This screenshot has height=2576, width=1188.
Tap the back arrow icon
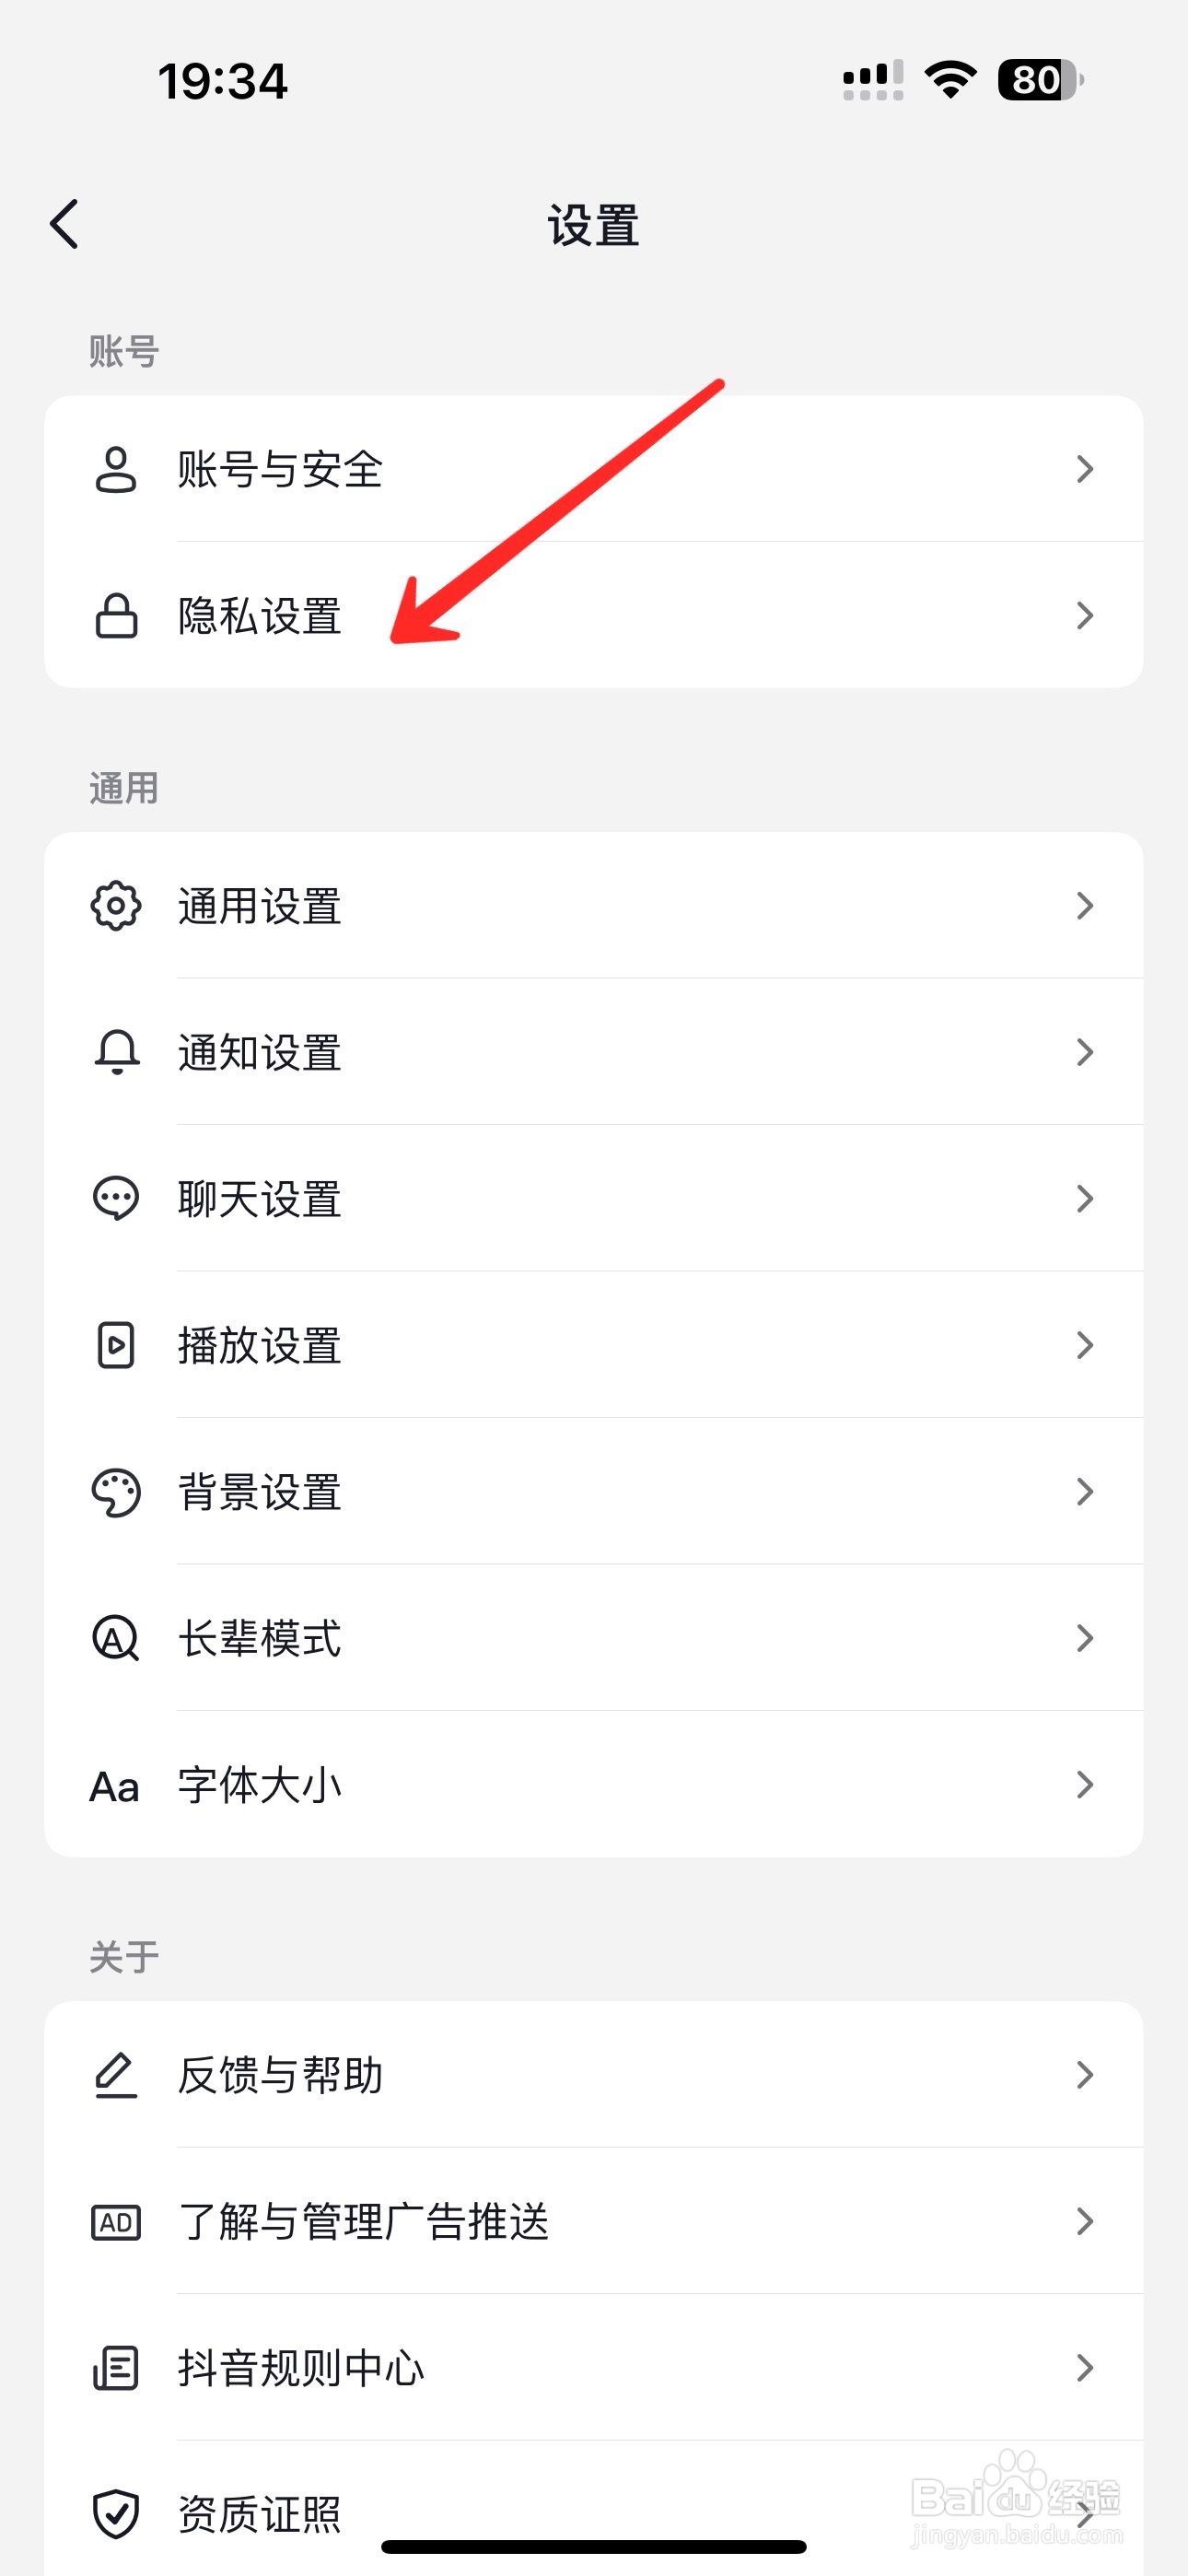[65, 224]
